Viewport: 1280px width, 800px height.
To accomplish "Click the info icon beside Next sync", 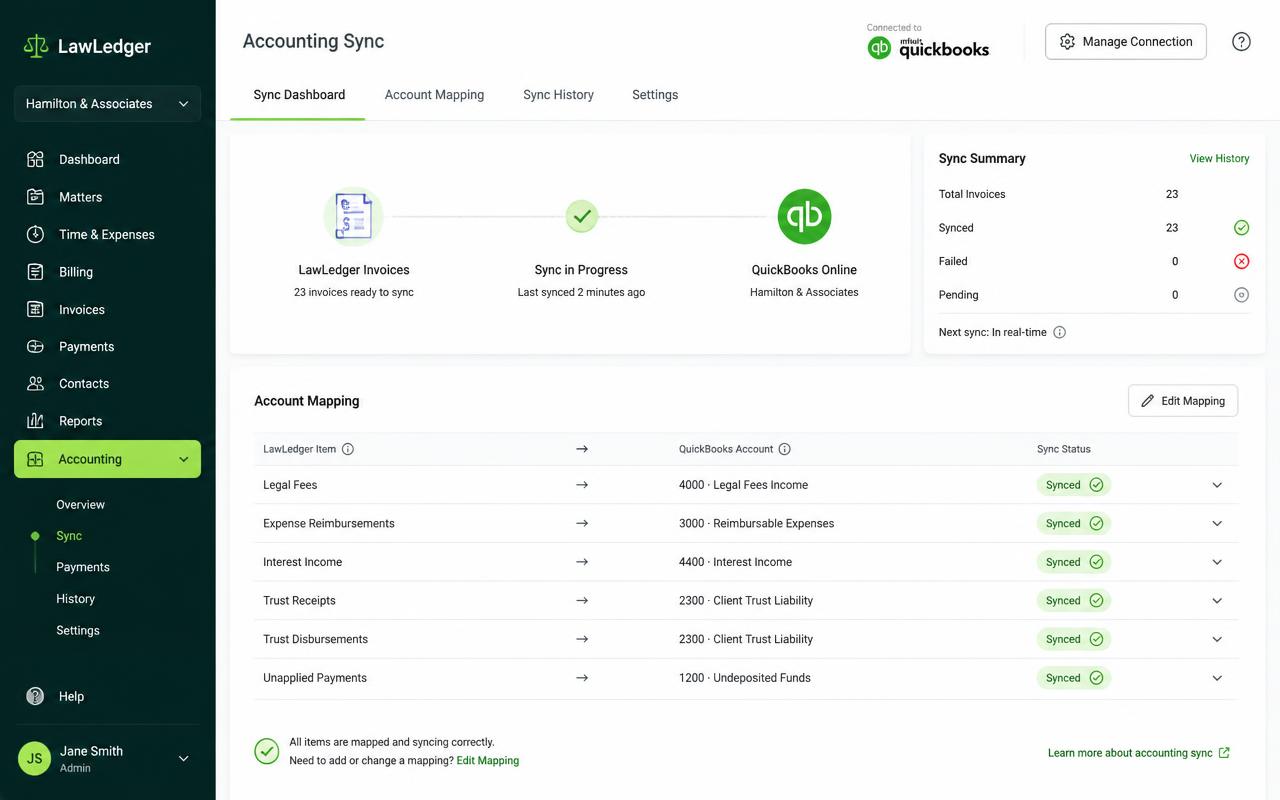I will [1060, 332].
